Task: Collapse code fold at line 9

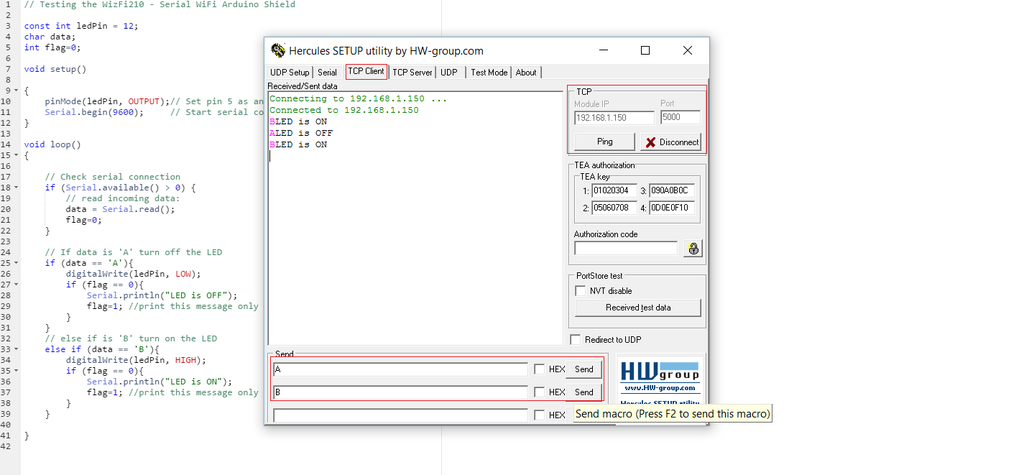Action: click(16, 90)
